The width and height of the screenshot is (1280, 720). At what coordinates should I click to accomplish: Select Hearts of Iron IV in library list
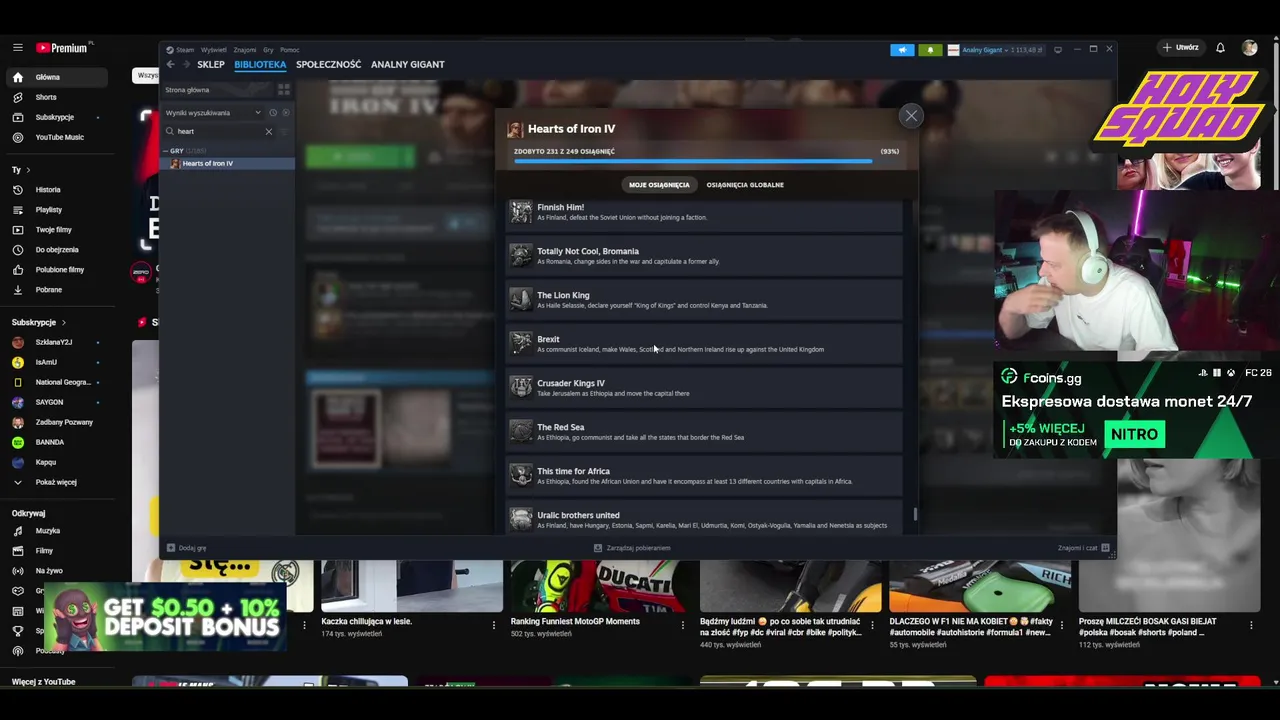click(x=228, y=163)
